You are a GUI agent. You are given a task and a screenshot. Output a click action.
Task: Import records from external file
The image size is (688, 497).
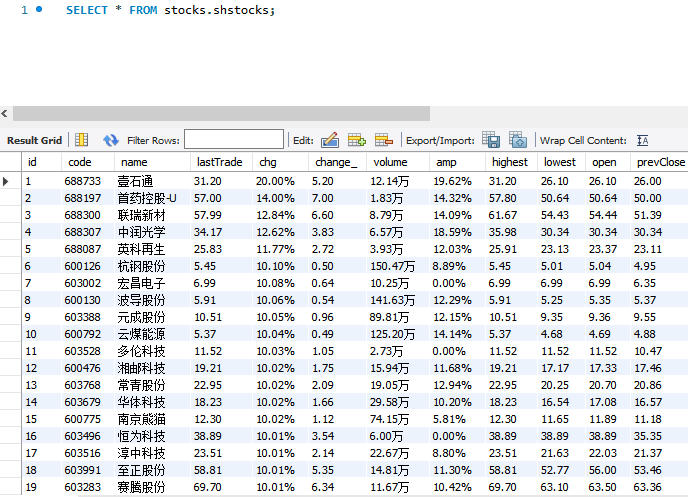518,140
